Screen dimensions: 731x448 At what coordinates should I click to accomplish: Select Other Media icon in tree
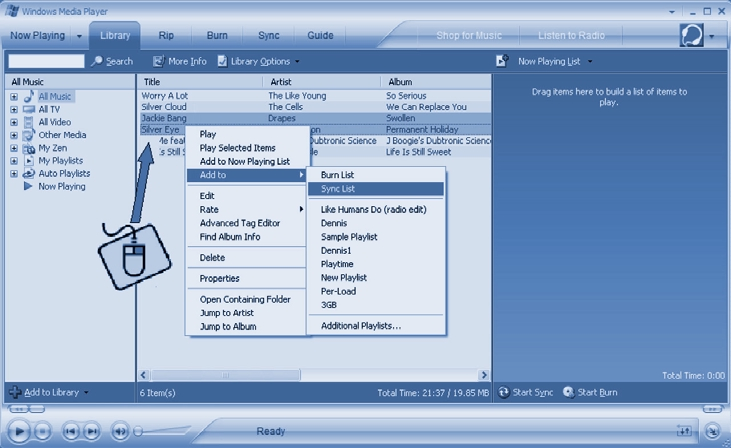tap(29, 135)
